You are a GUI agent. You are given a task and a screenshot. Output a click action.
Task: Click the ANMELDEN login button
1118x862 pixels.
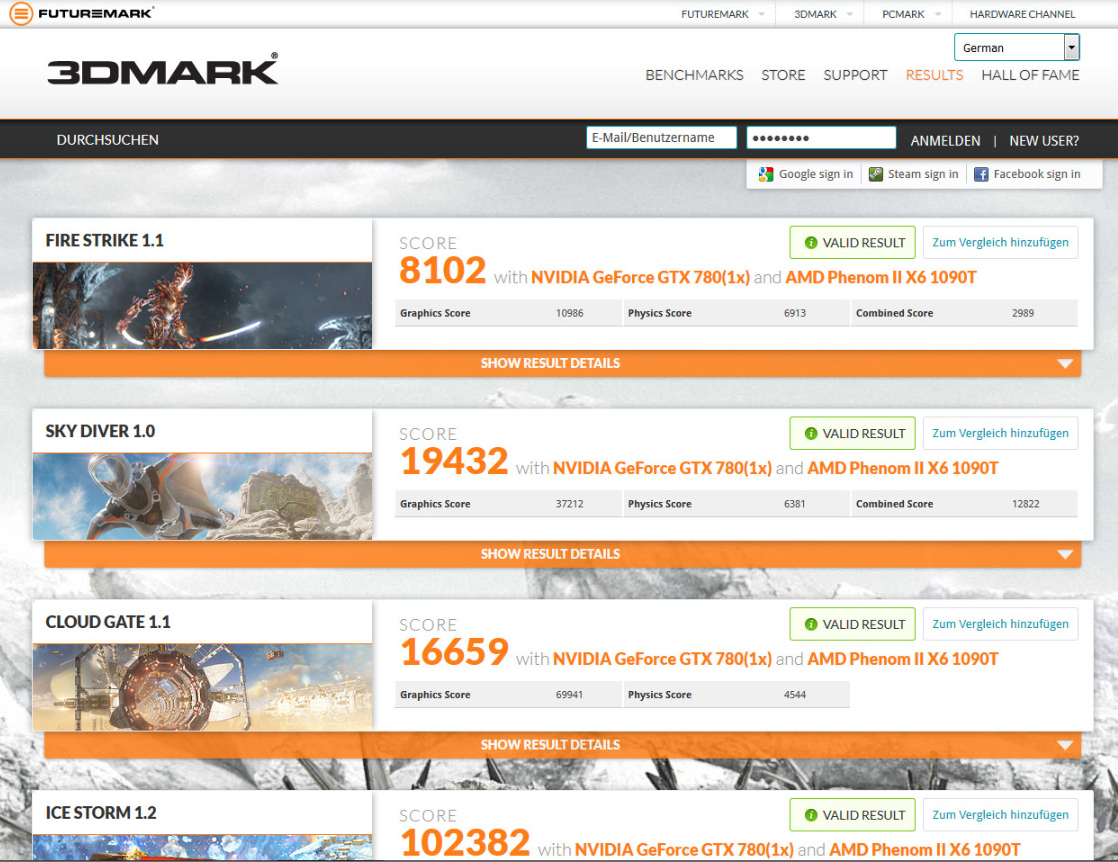coord(945,141)
